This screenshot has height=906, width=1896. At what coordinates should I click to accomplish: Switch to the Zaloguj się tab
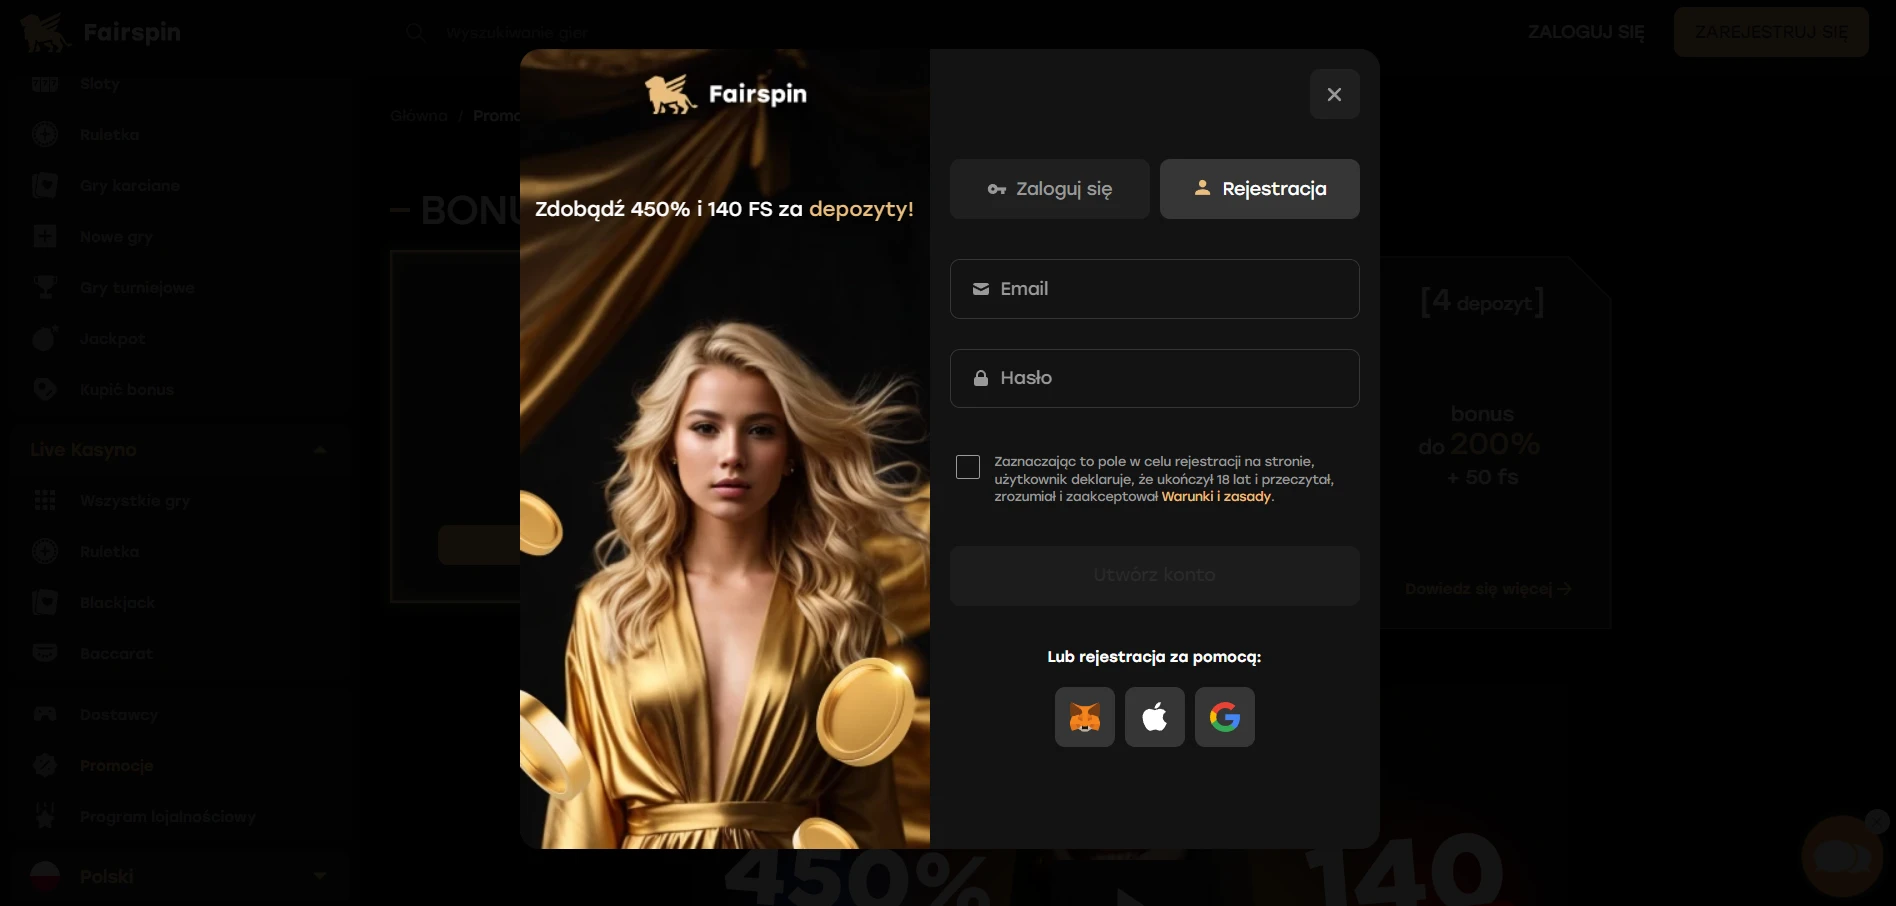click(1050, 189)
